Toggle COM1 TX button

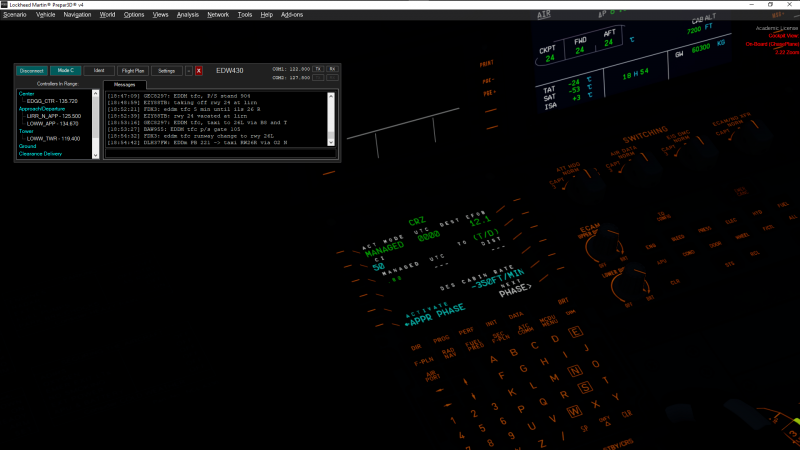(318, 69)
